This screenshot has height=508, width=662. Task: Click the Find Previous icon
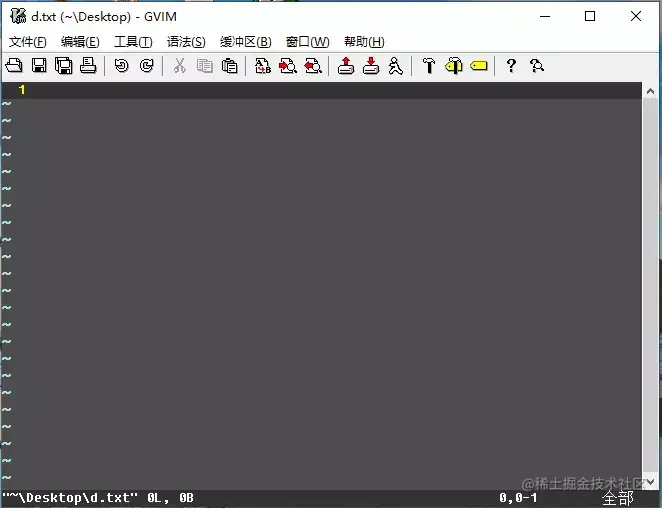pos(313,66)
